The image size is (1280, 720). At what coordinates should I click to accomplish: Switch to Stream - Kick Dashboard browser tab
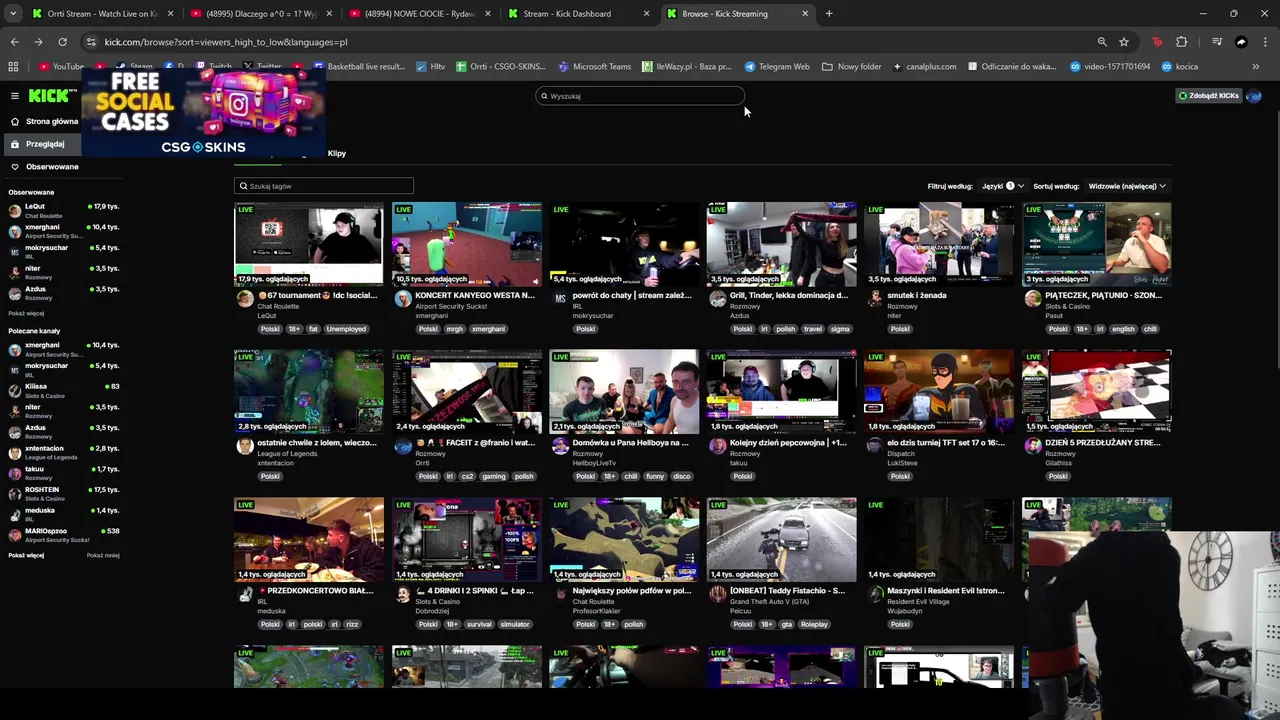[x=578, y=14]
